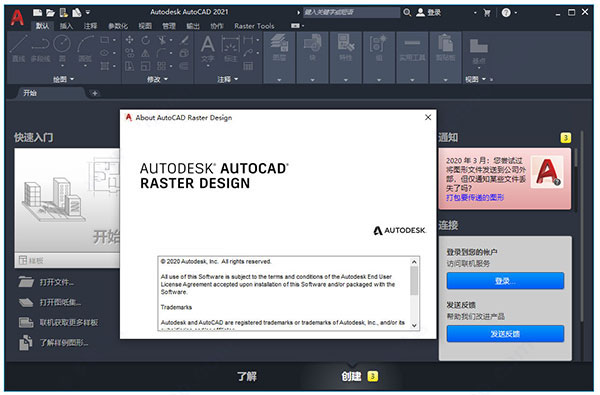Open the Block (块) panel button

tap(312, 57)
